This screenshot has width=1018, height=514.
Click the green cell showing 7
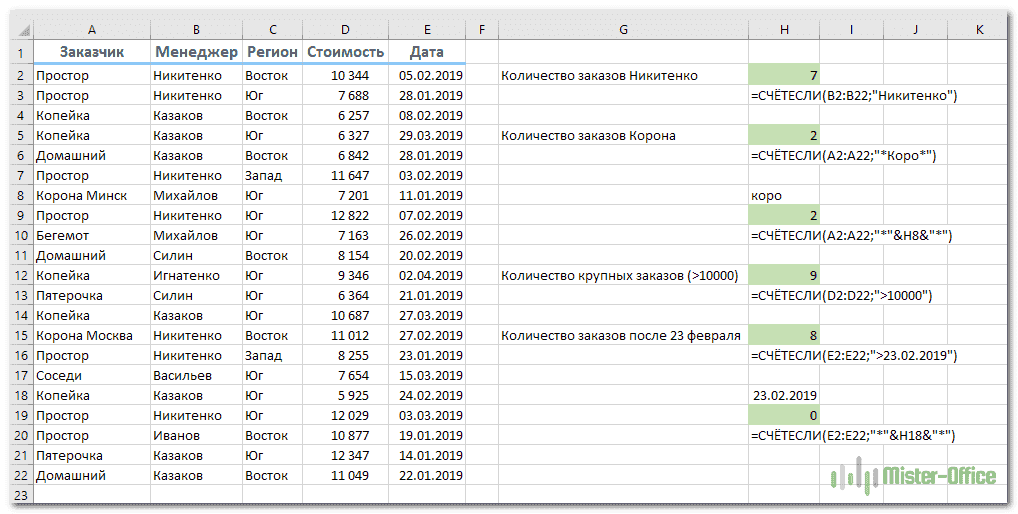783,75
